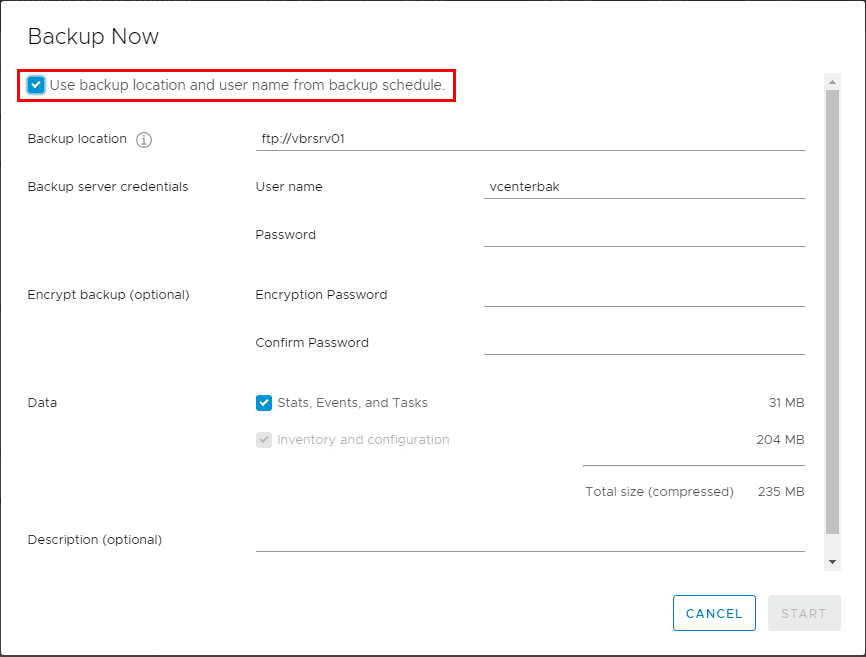Click the dialog's vertical scrollbar thumb
866x657 pixels.
coord(832,310)
